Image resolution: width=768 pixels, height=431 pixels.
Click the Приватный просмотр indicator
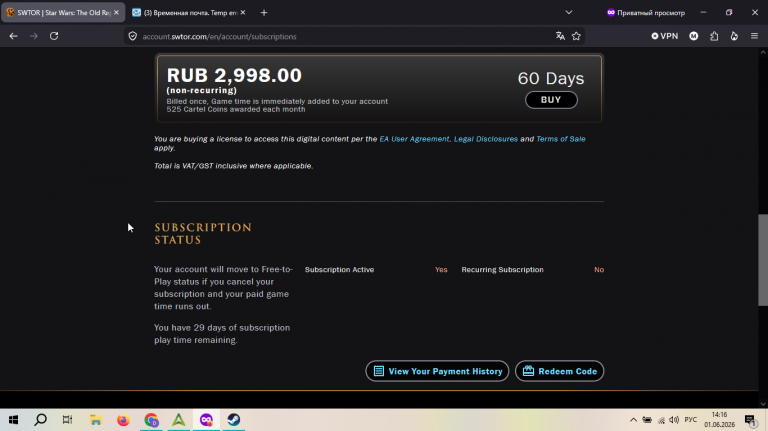[646, 13]
